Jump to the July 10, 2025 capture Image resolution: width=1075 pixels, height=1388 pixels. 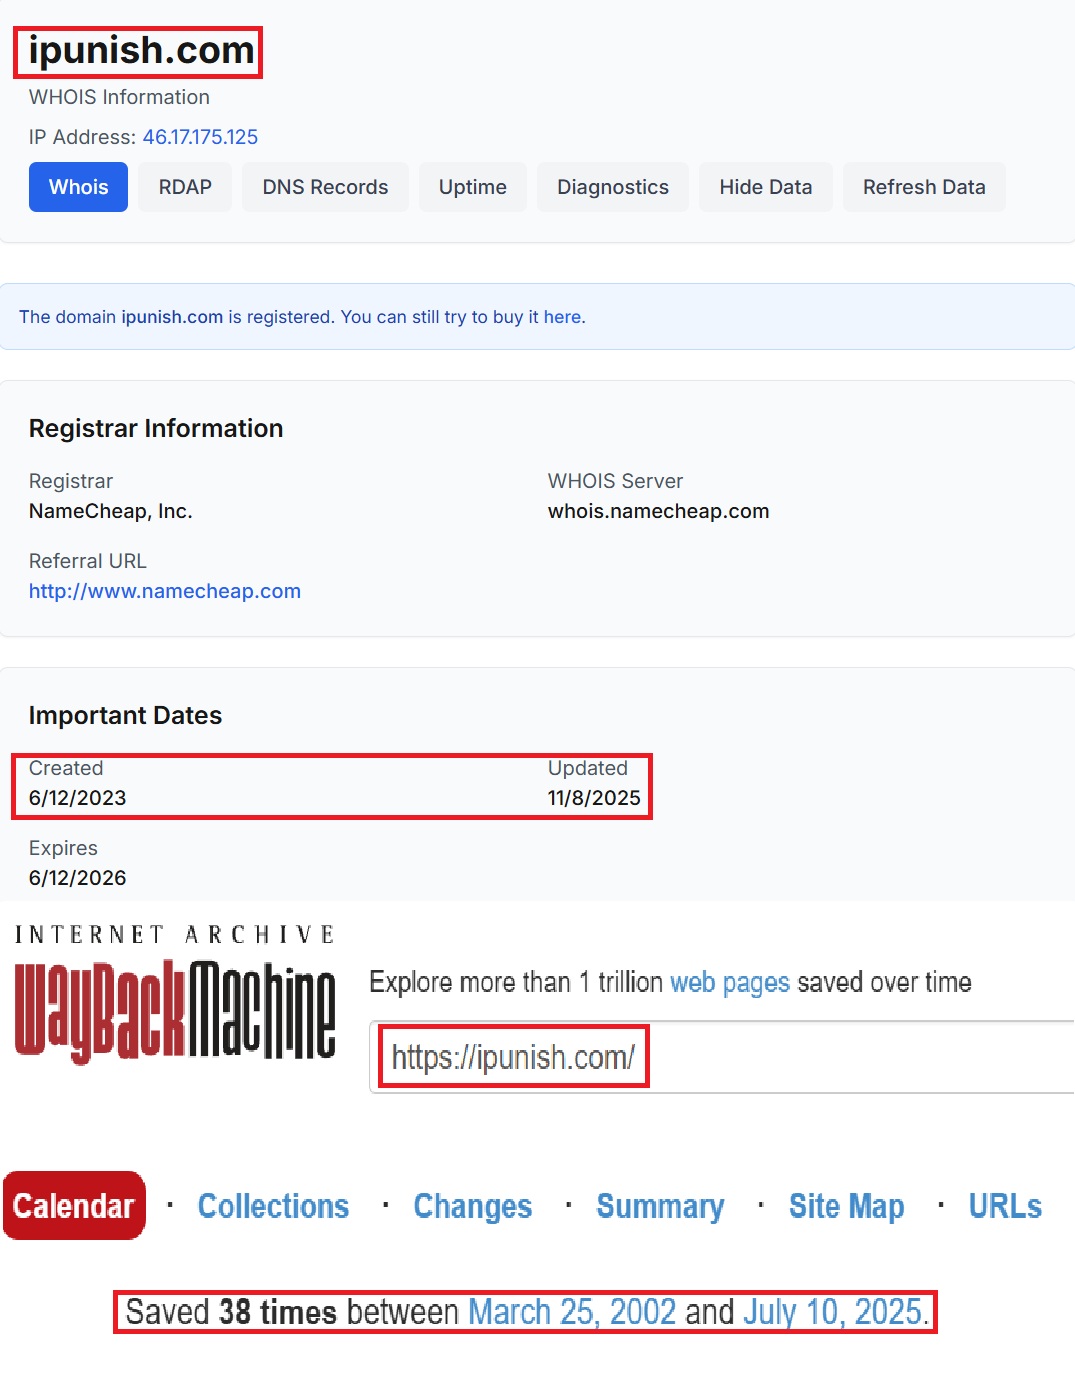832,1312
